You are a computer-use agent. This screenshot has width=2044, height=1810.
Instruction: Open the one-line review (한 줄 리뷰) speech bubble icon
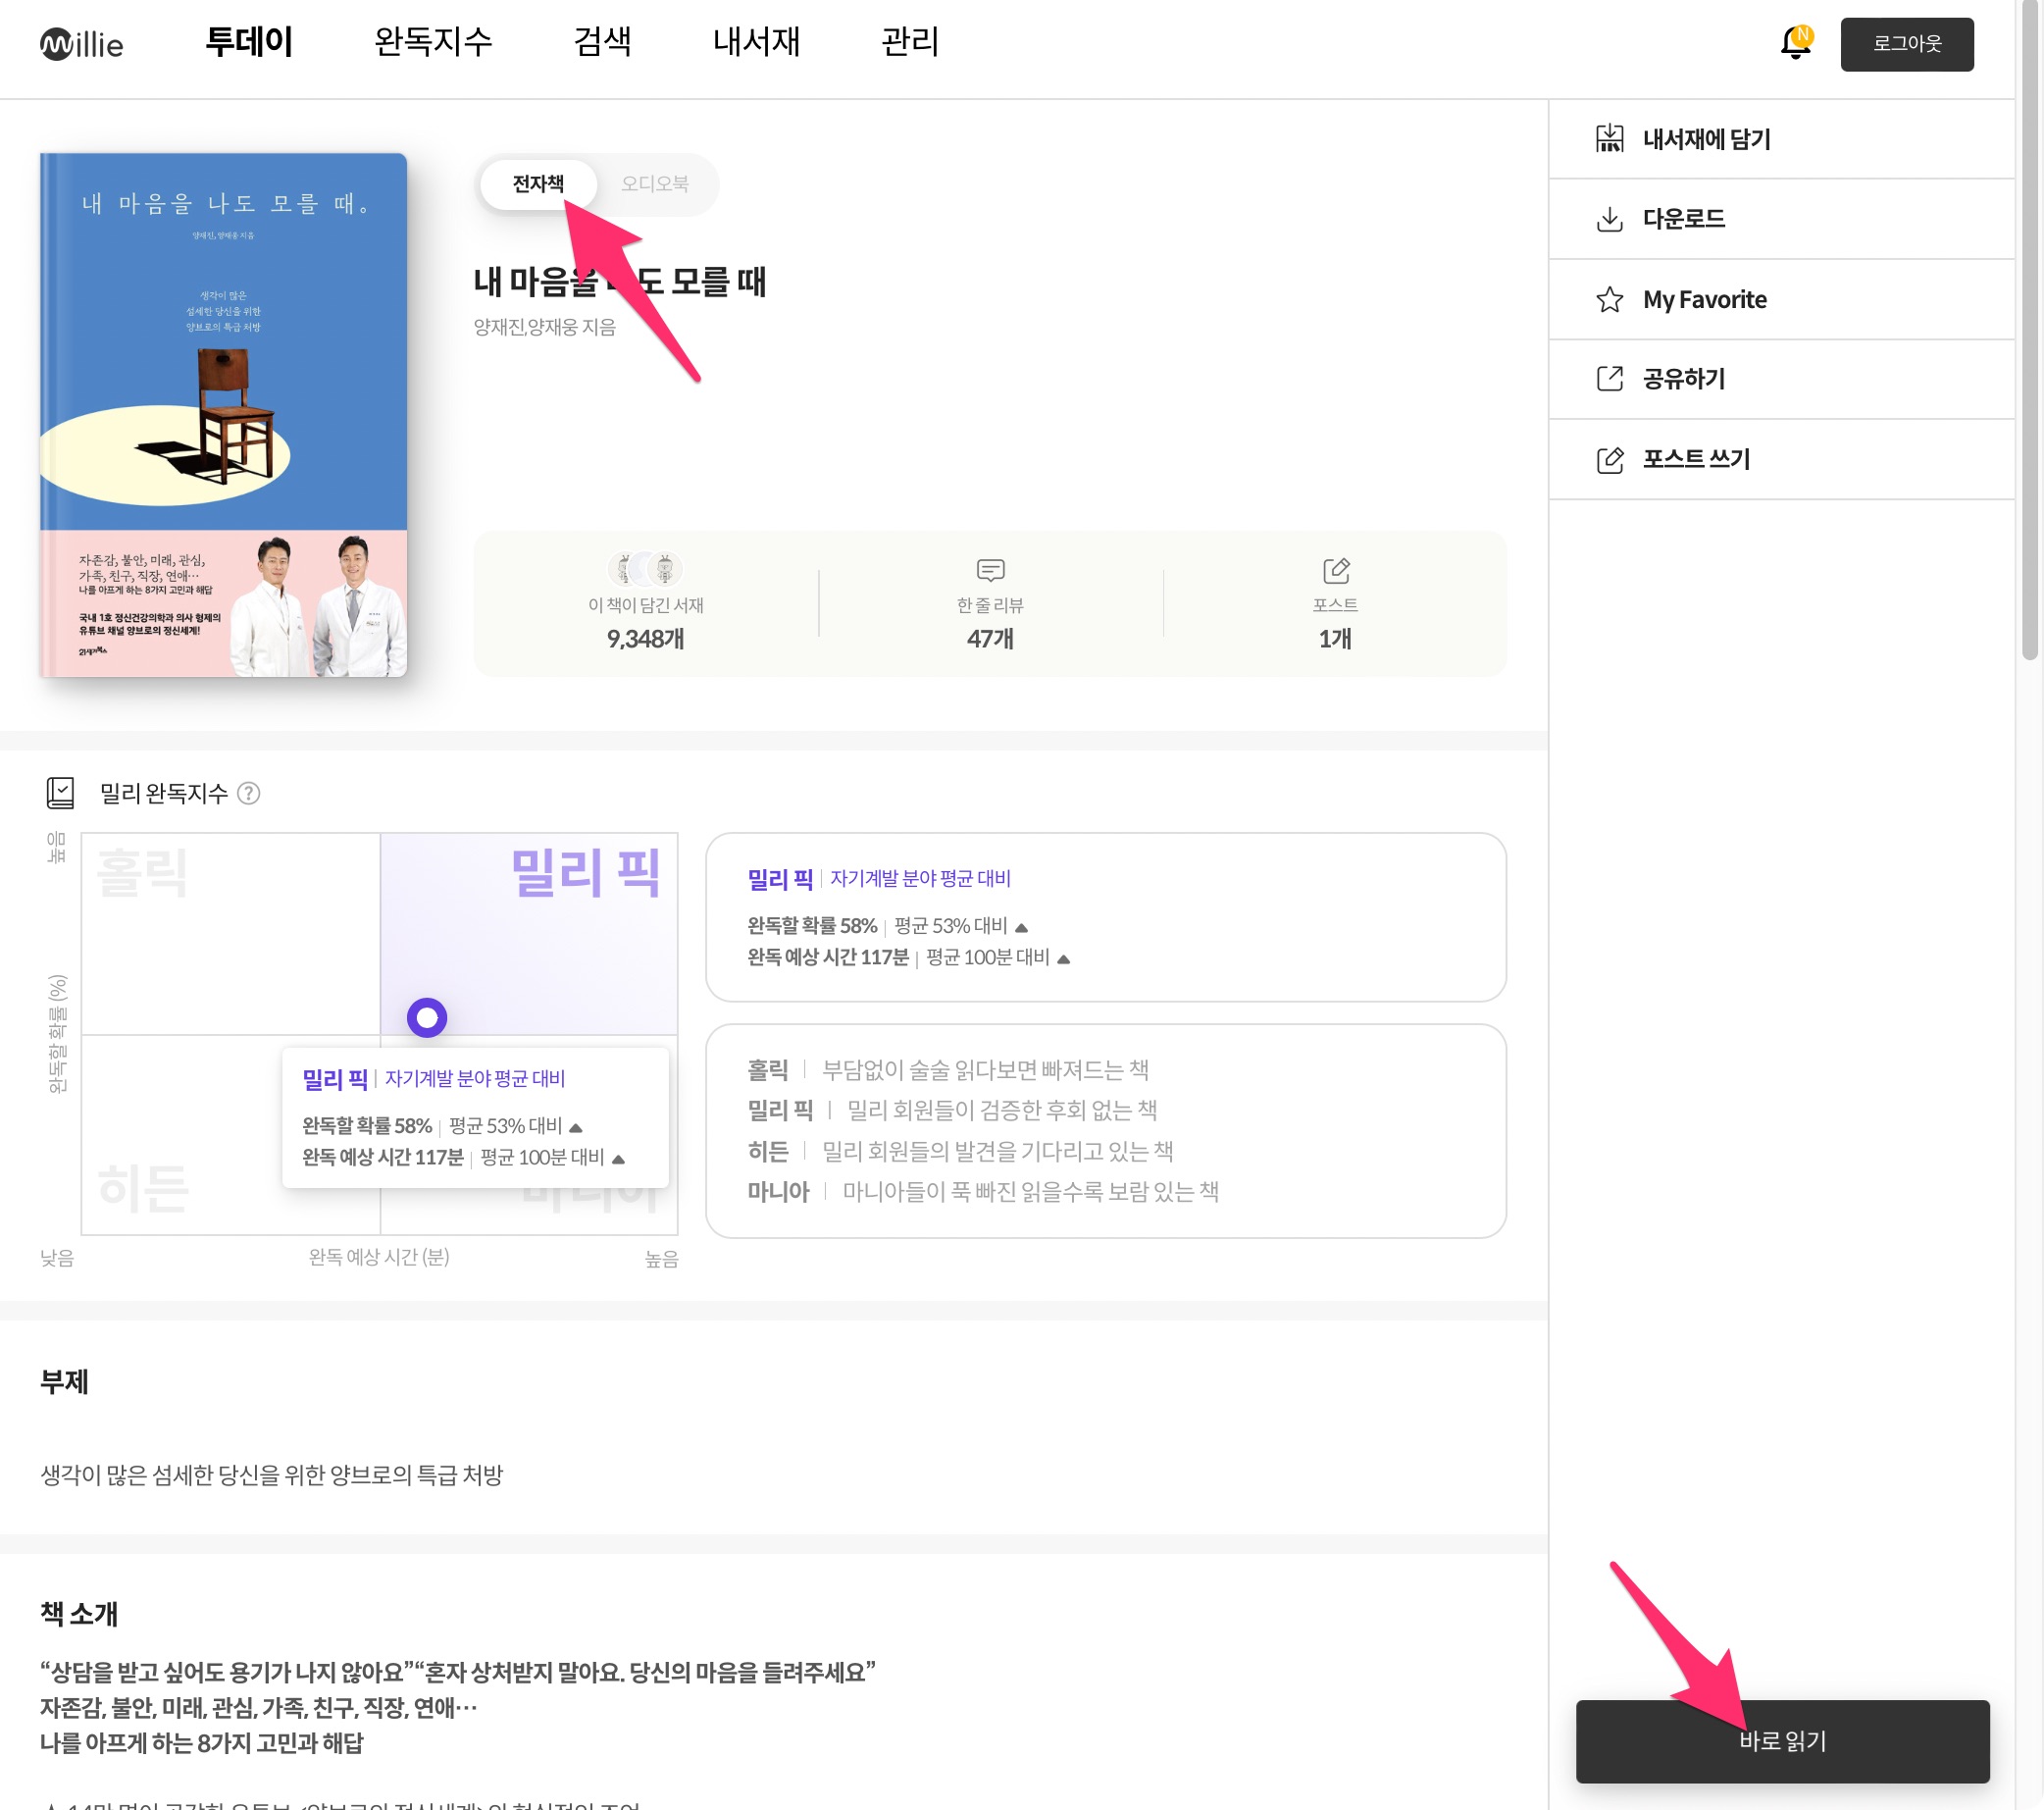(990, 570)
